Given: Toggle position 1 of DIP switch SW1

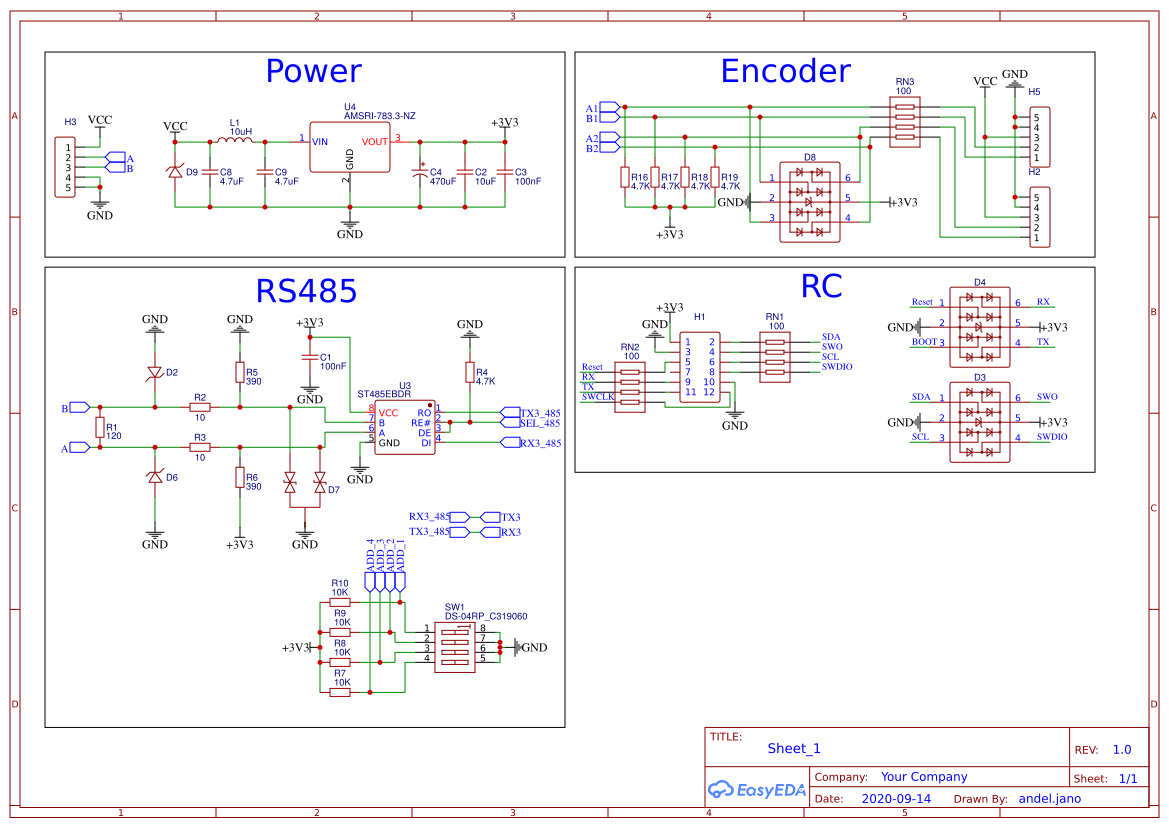Looking at the screenshot, I should click(455, 631).
